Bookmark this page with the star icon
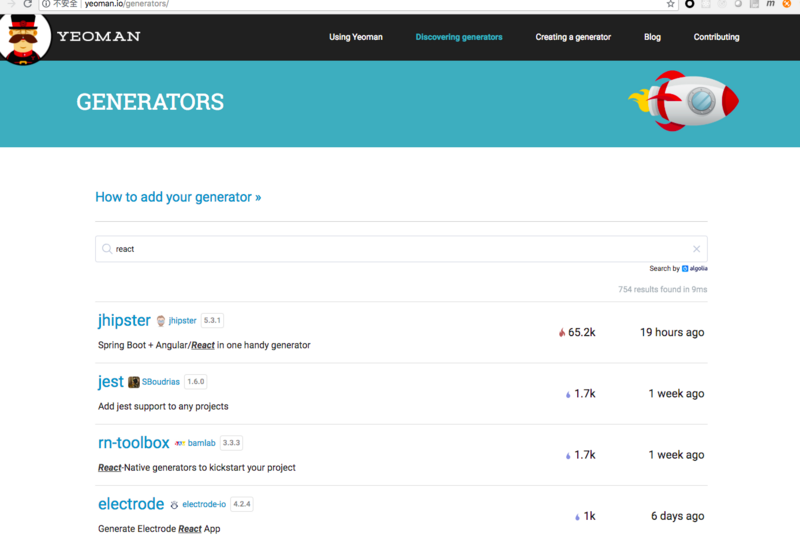The image size is (800, 536). 670,4
